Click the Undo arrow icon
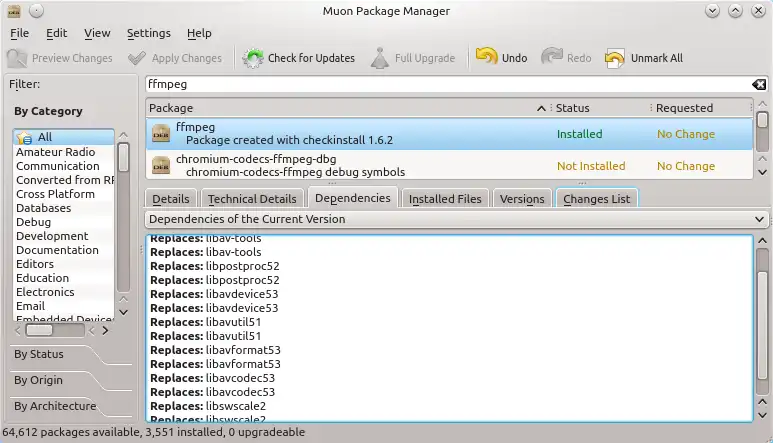This screenshot has width=773, height=443. [487, 57]
